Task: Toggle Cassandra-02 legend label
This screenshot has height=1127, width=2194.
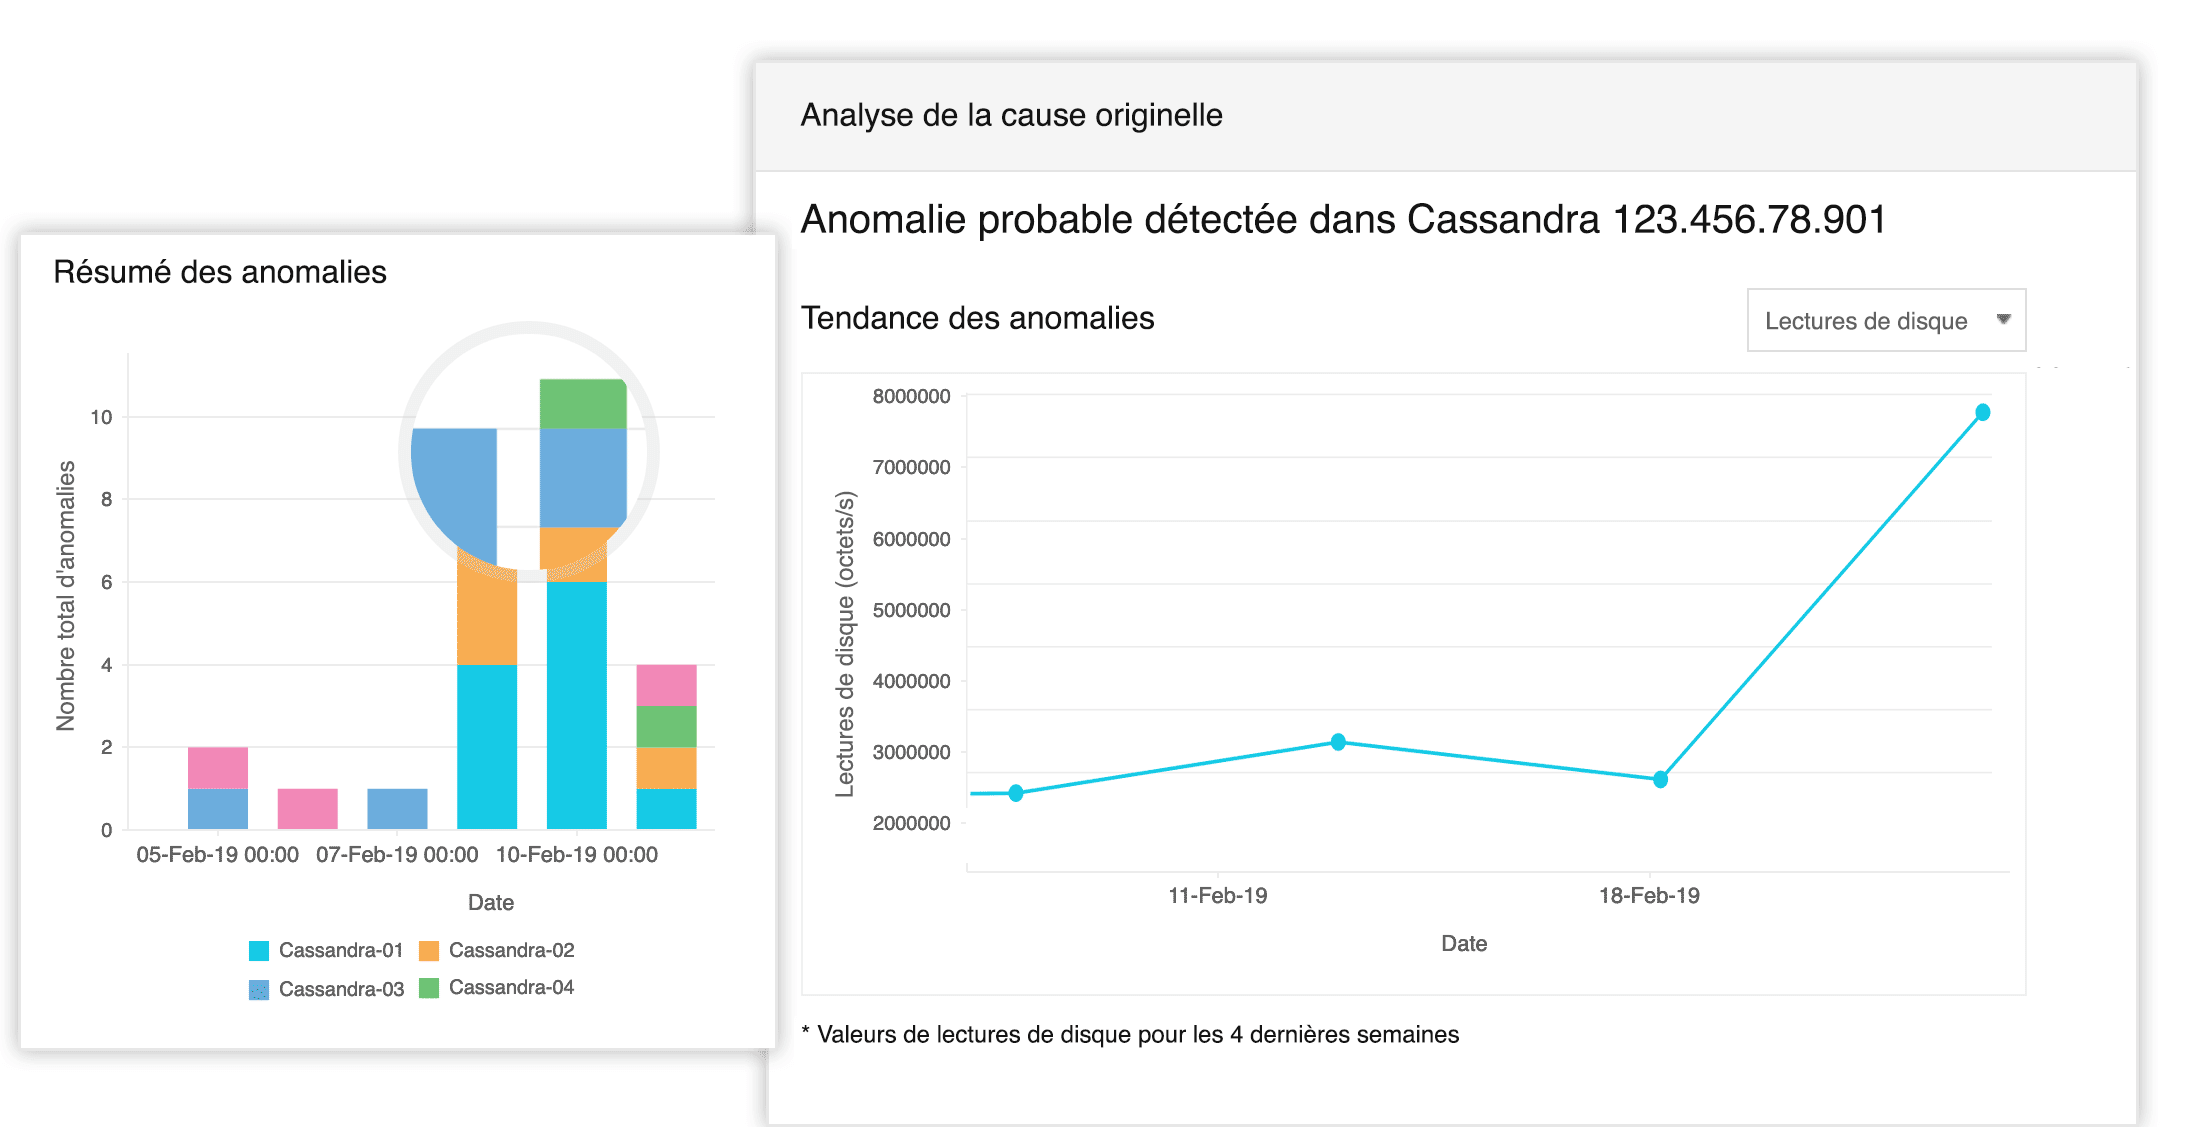Action: point(511,950)
